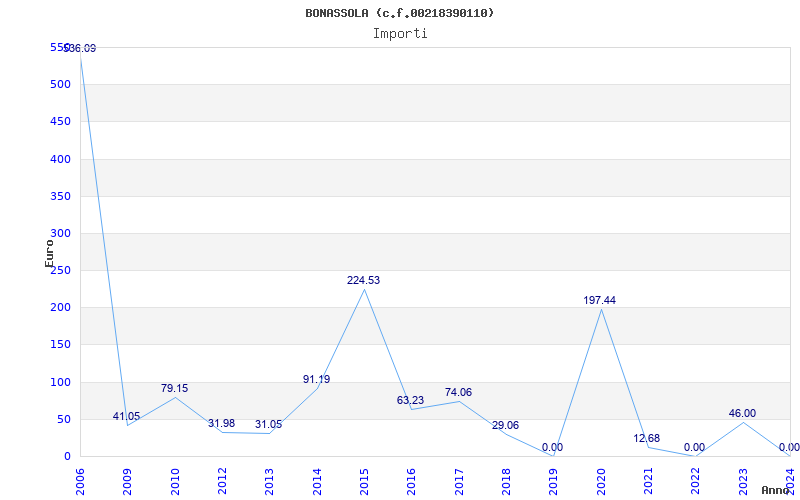This screenshot has height=500, width=800.
Task: Click the Importi subtitle
Action: click(400, 34)
